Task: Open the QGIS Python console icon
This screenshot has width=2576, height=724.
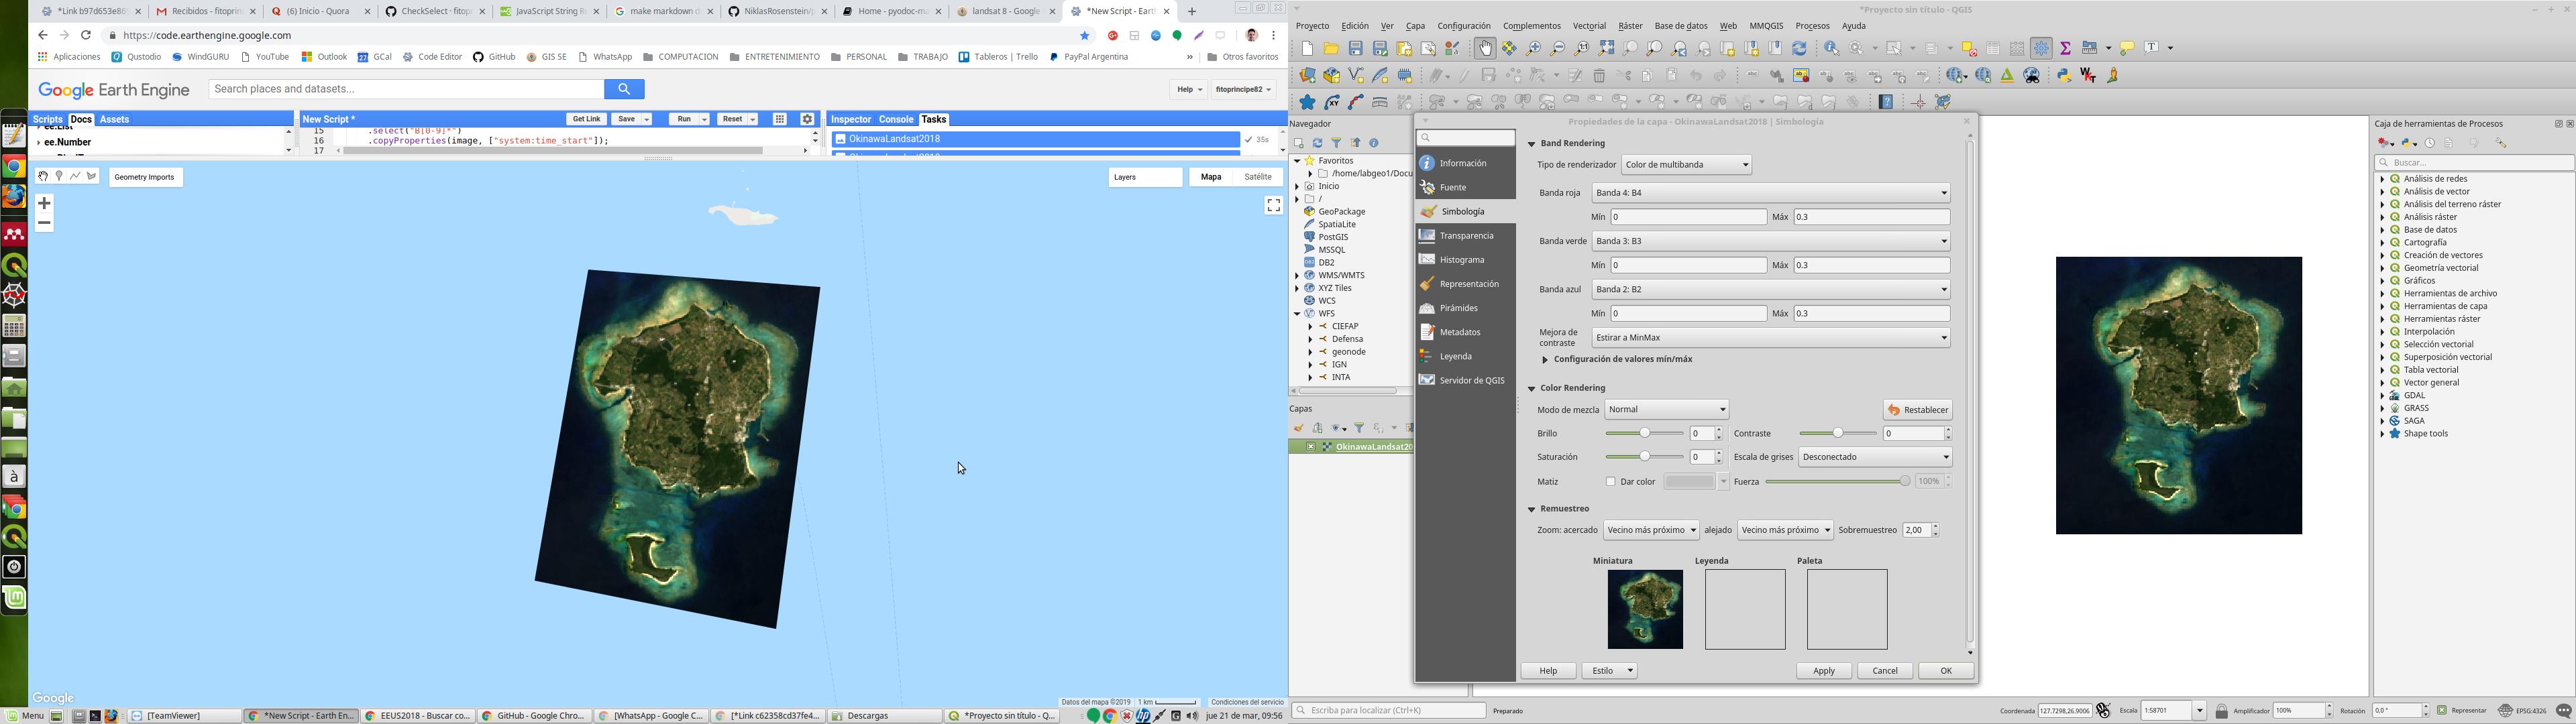Action: coord(2064,76)
